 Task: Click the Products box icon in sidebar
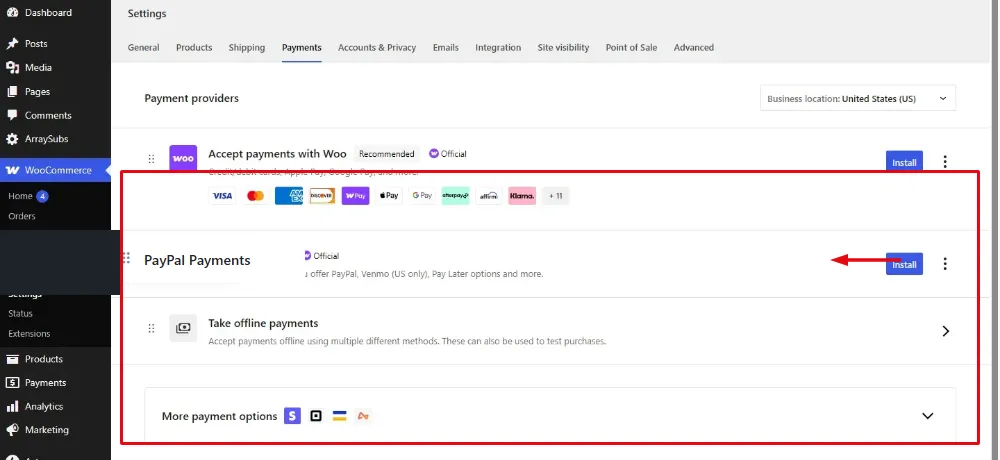point(12,359)
